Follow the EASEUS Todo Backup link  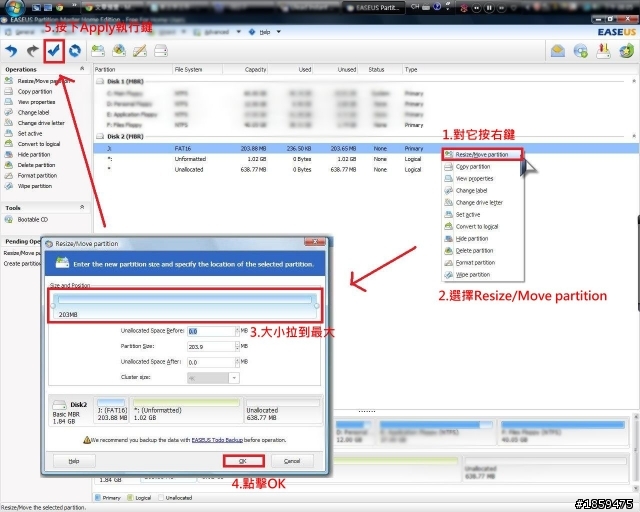pyautogui.click(x=217, y=440)
